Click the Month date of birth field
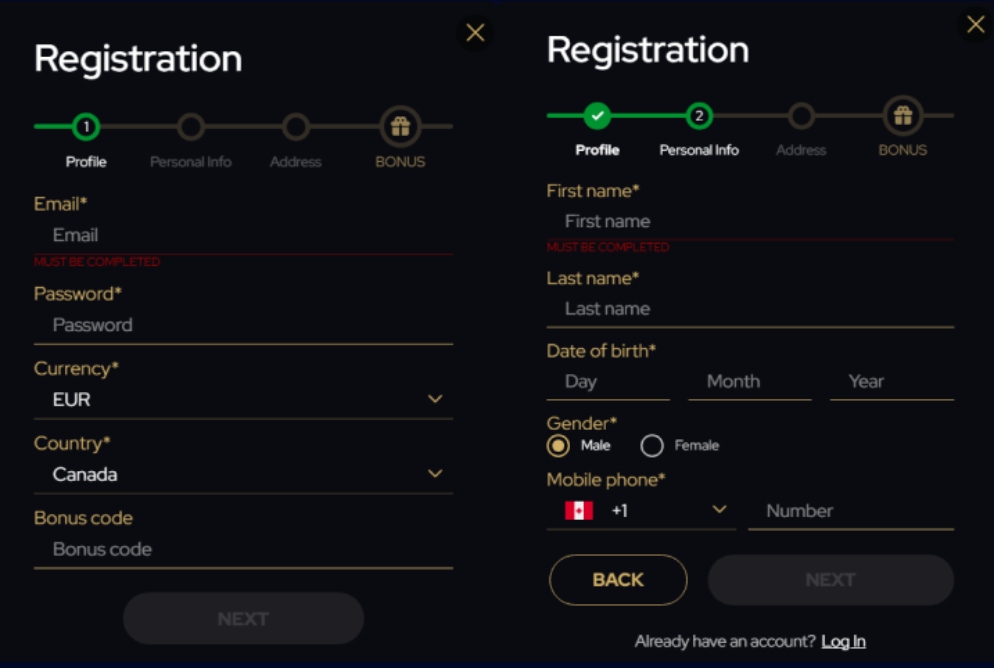 [750, 382]
